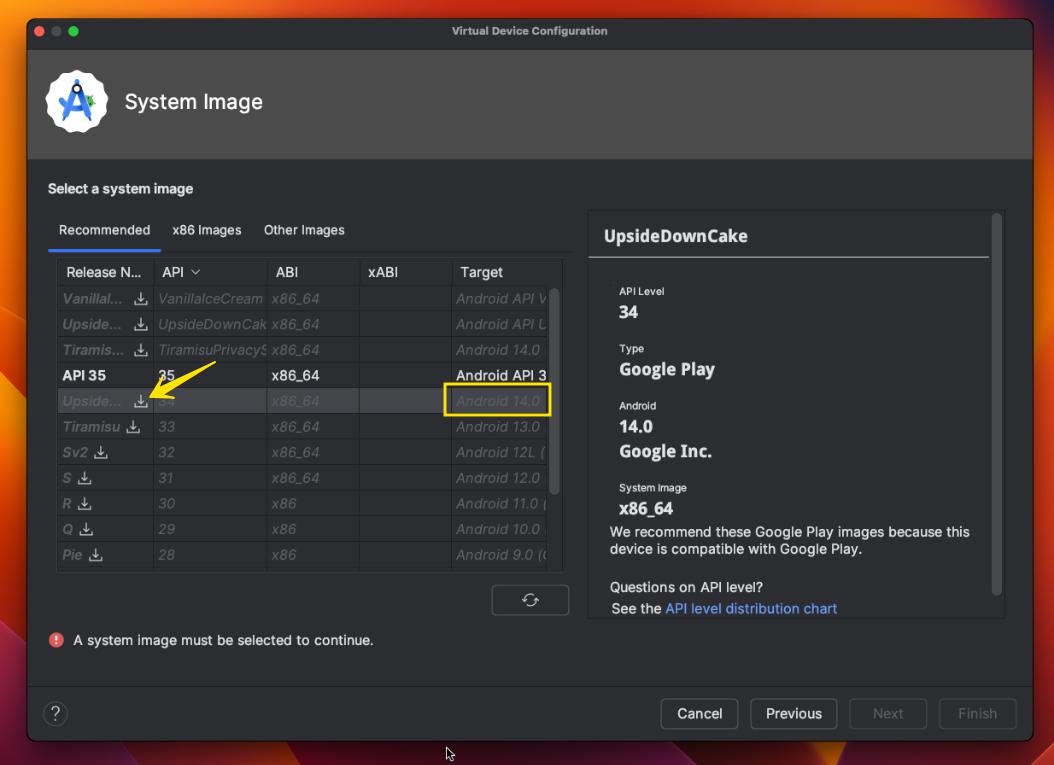The image size is (1054, 765).
Task: Click the refresh system images button
Action: coord(530,600)
